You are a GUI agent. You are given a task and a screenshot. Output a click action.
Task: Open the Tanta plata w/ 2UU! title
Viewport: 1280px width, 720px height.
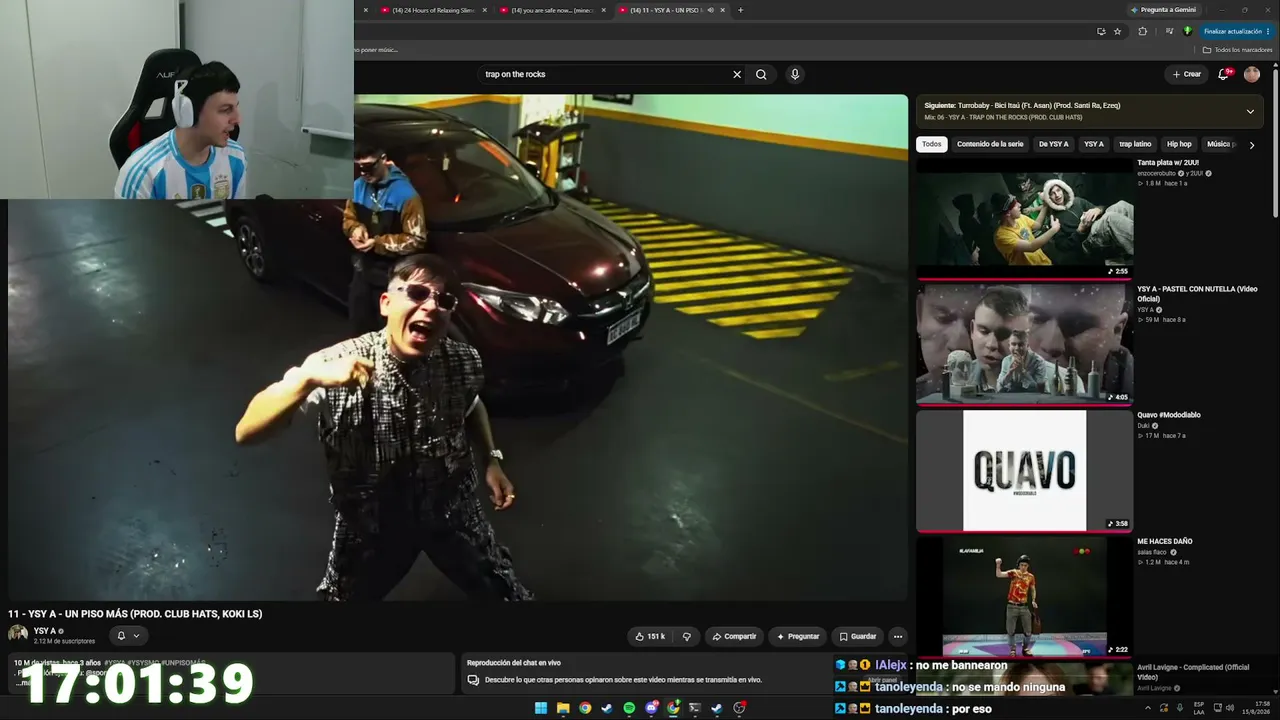click(x=1168, y=162)
